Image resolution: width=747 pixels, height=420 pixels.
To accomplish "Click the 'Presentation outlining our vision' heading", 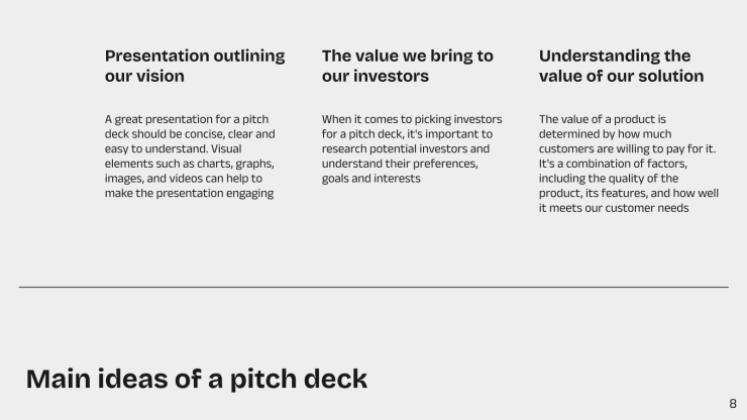I will click(x=194, y=65).
